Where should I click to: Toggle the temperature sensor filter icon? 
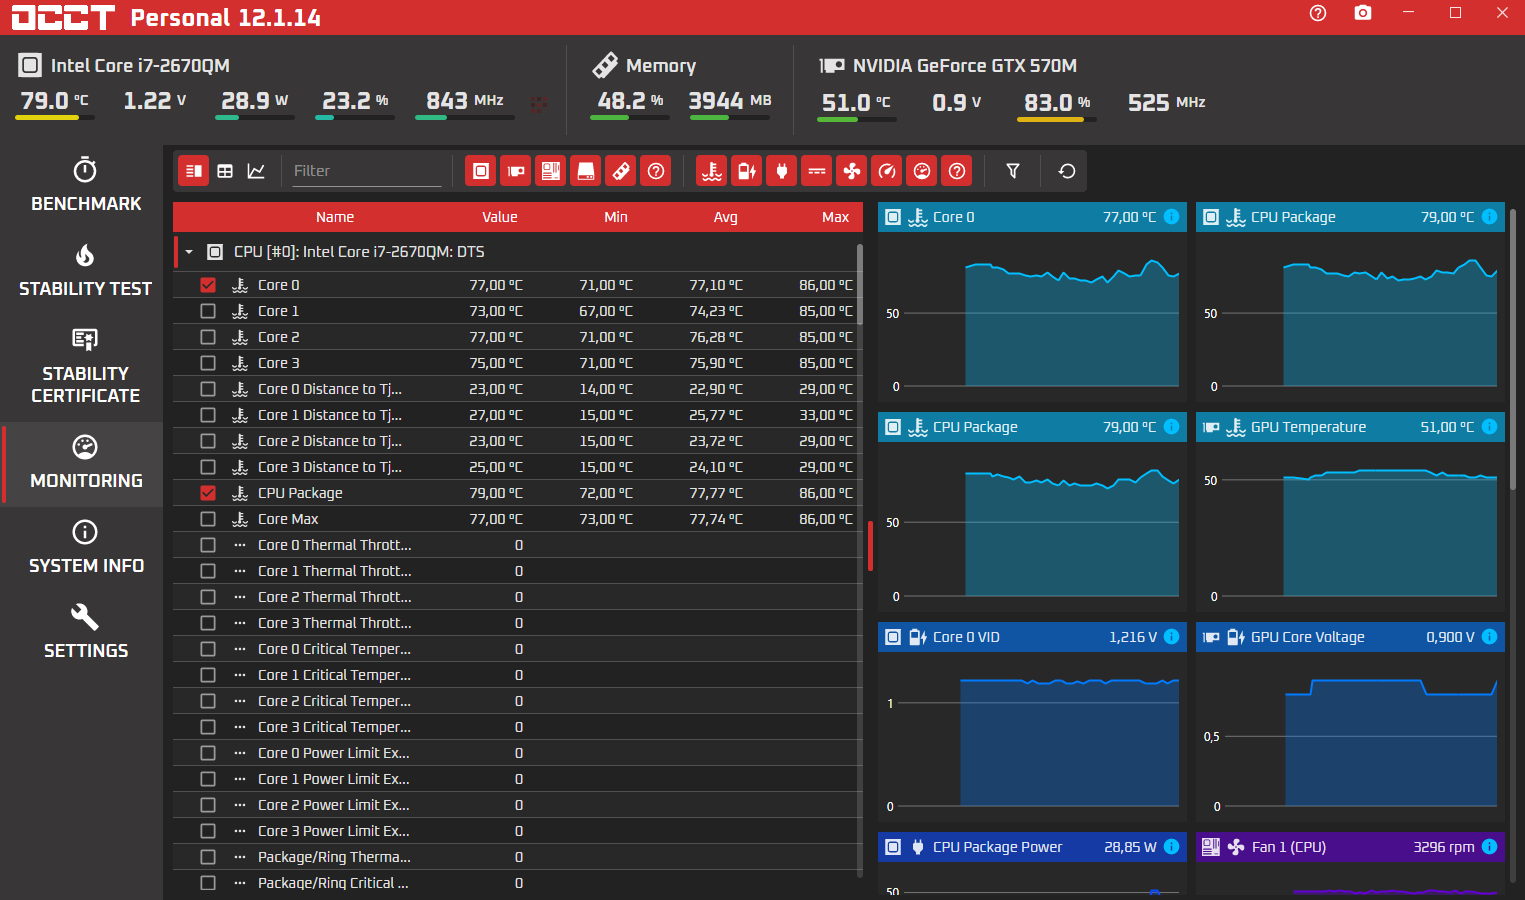(712, 171)
